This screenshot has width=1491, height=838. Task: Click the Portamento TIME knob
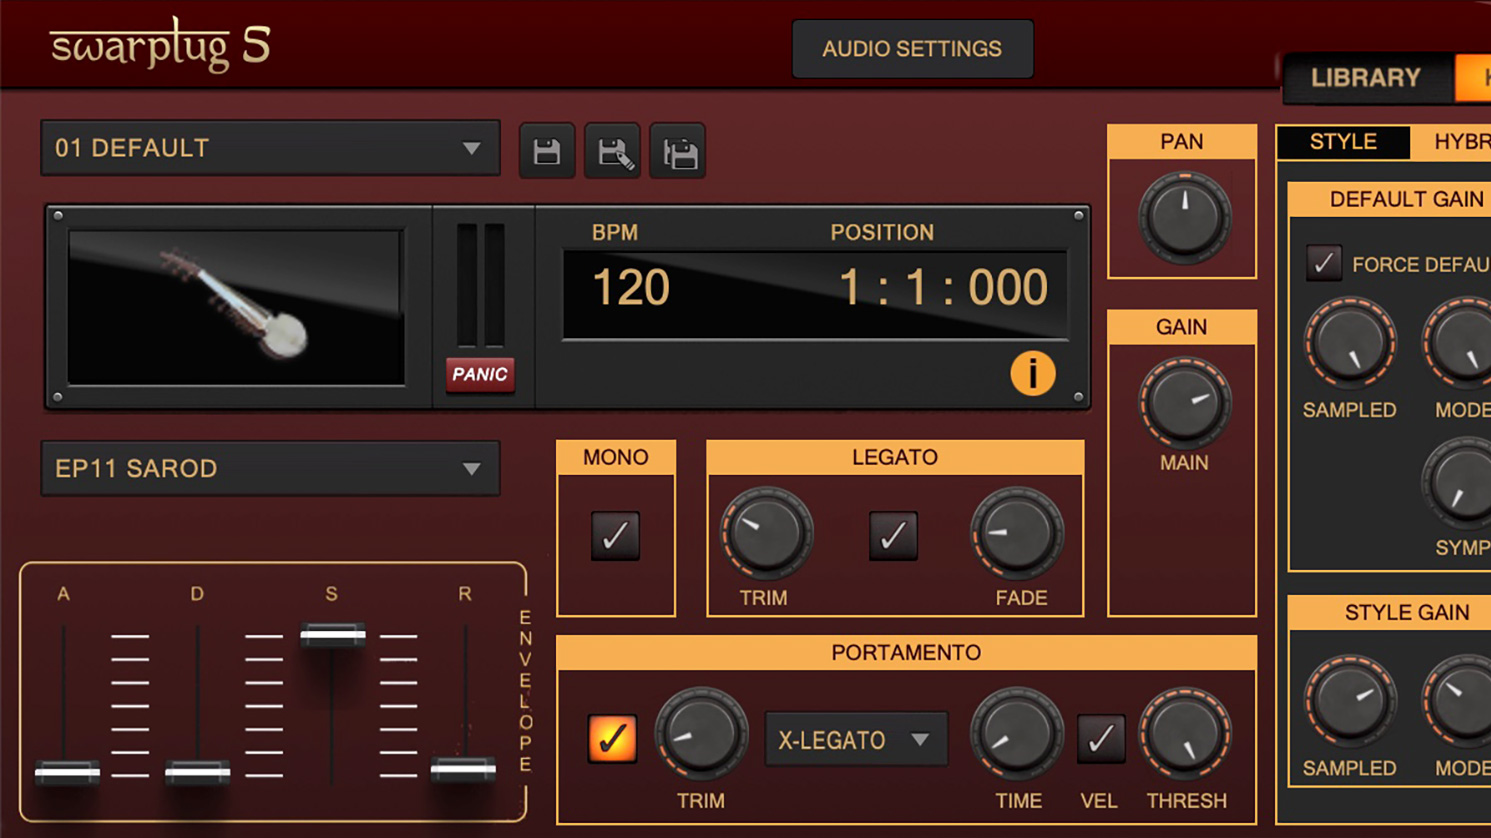click(x=1017, y=735)
